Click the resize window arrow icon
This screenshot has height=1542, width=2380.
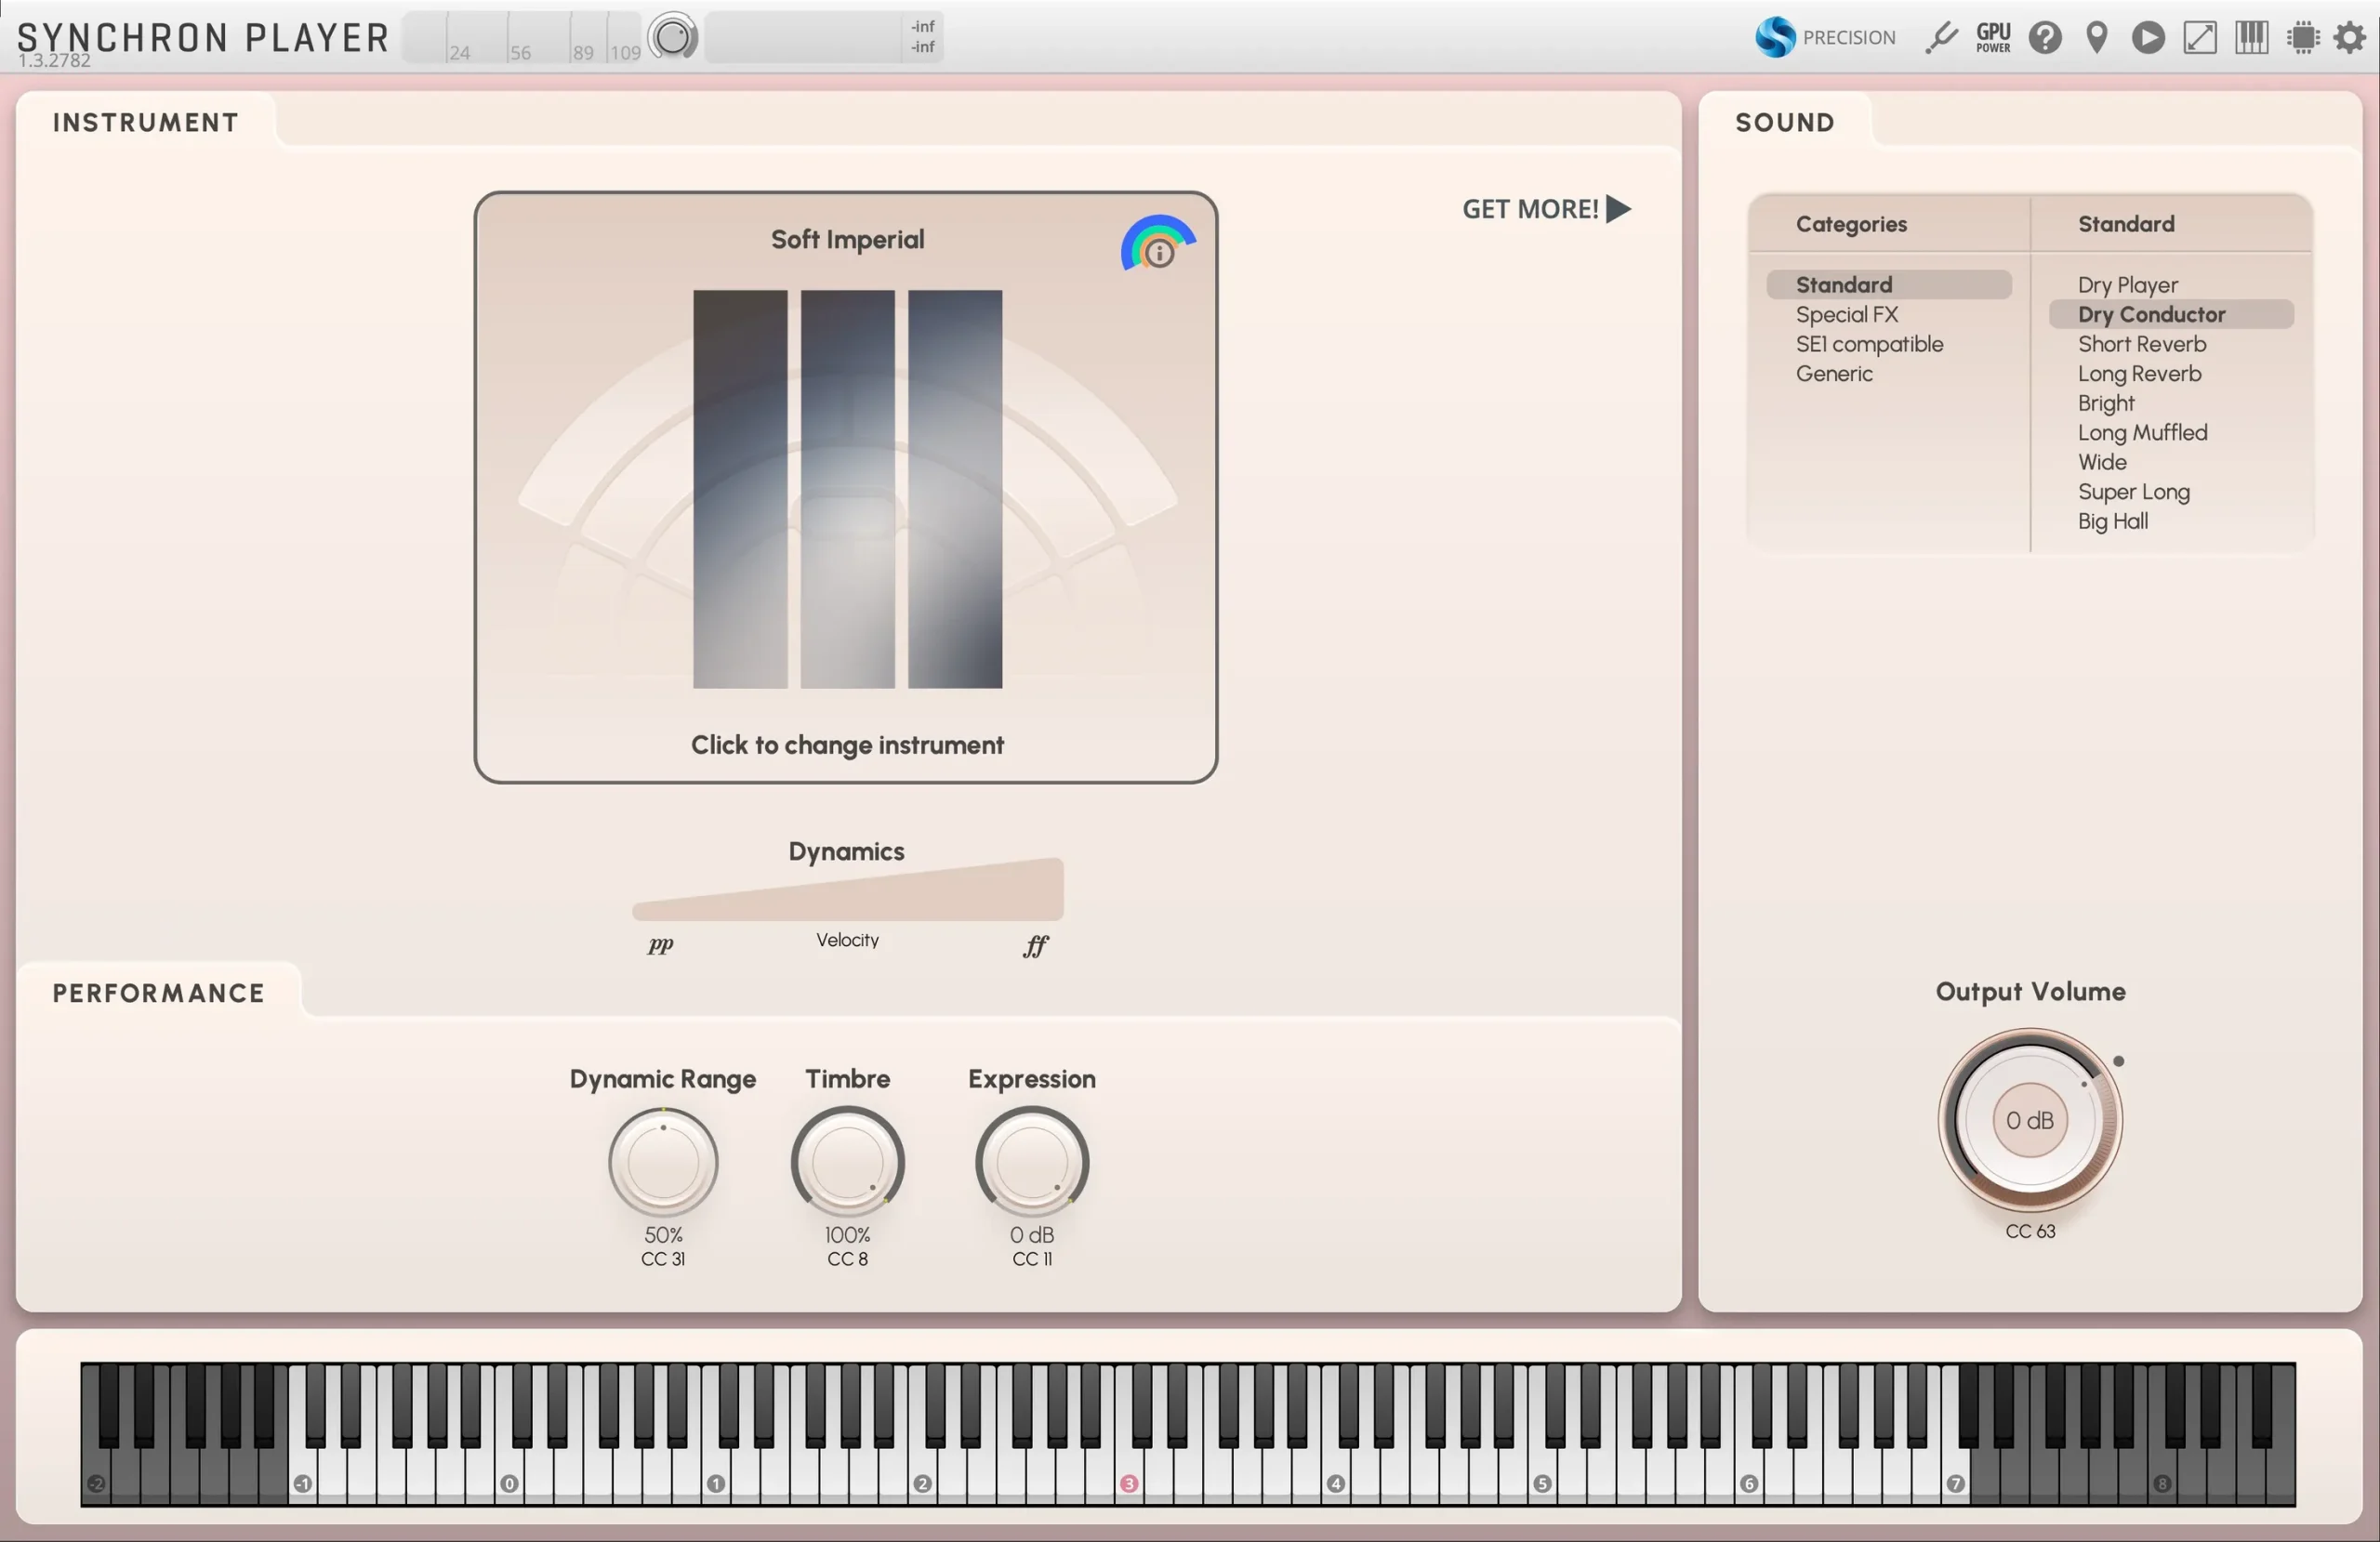click(2199, 38)
